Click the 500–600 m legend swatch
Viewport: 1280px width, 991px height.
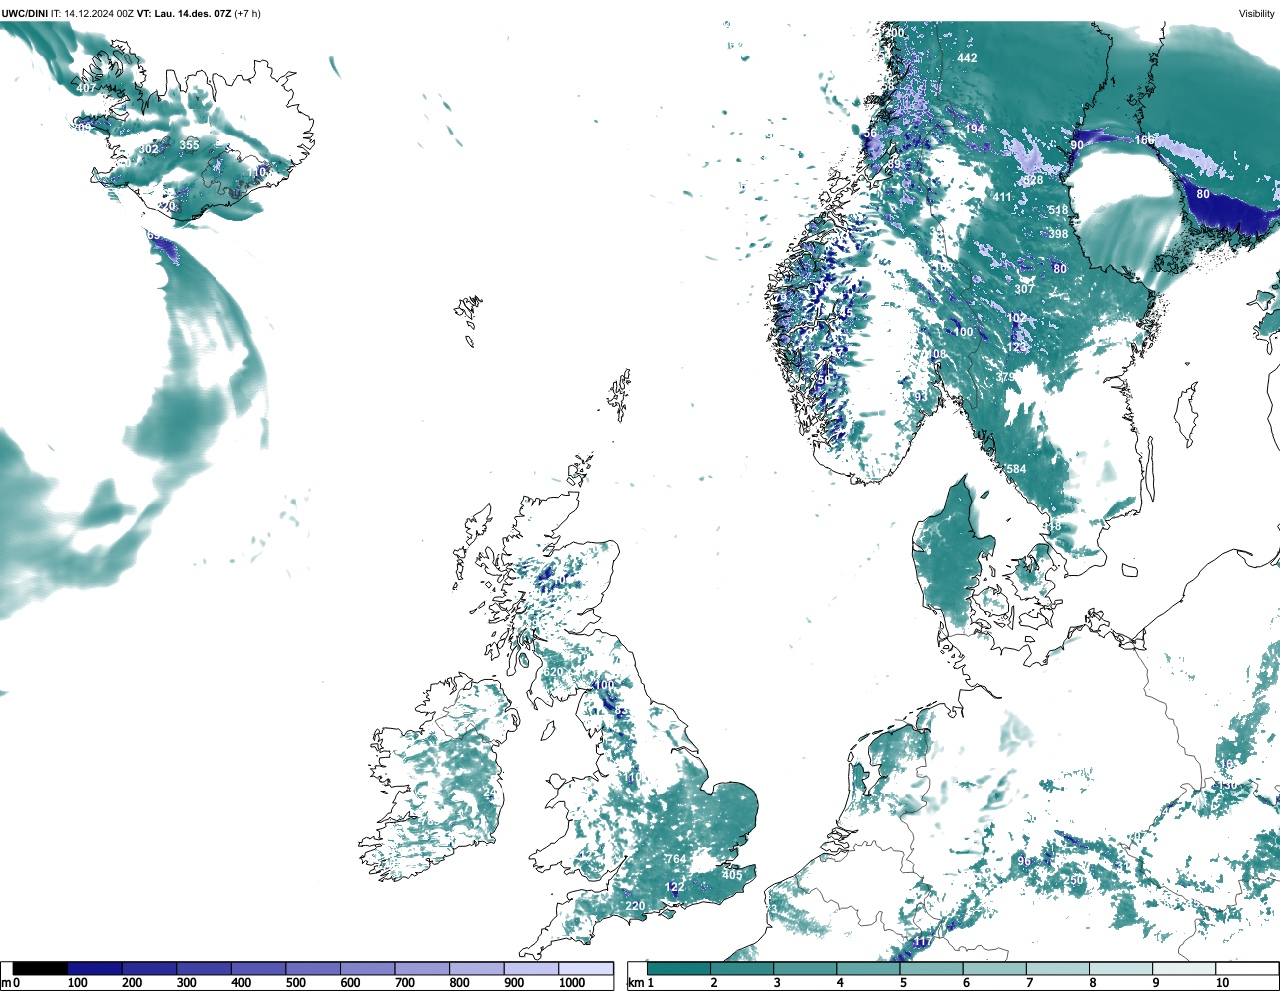(313, 968)
